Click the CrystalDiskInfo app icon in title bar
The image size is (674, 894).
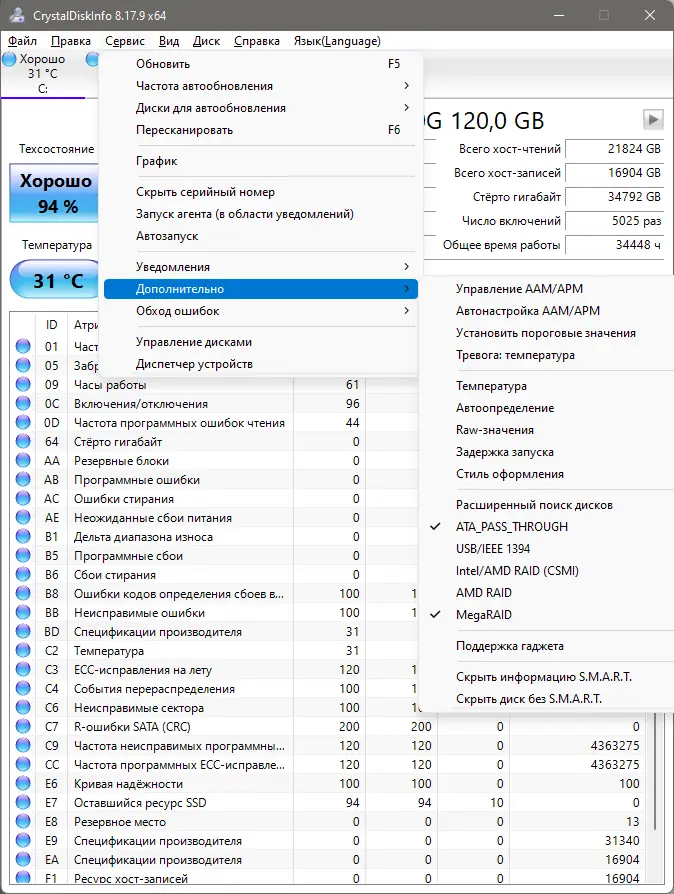[x=14, y=15]
